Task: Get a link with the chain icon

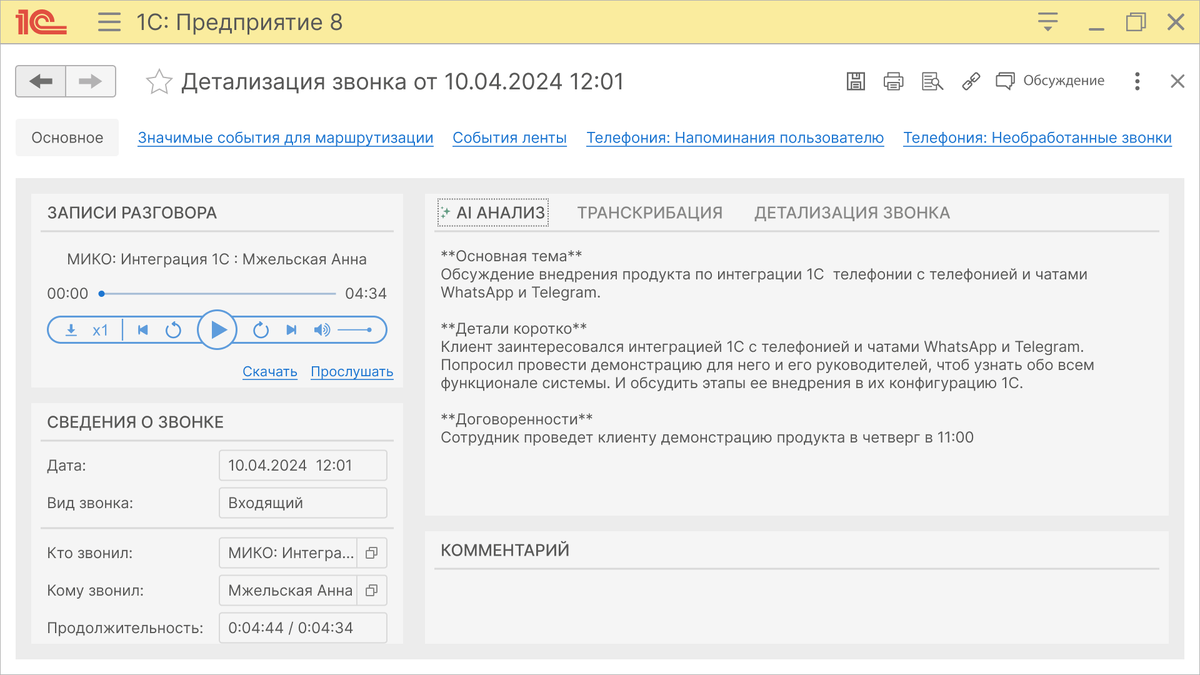Action: [x=970, y=82]
